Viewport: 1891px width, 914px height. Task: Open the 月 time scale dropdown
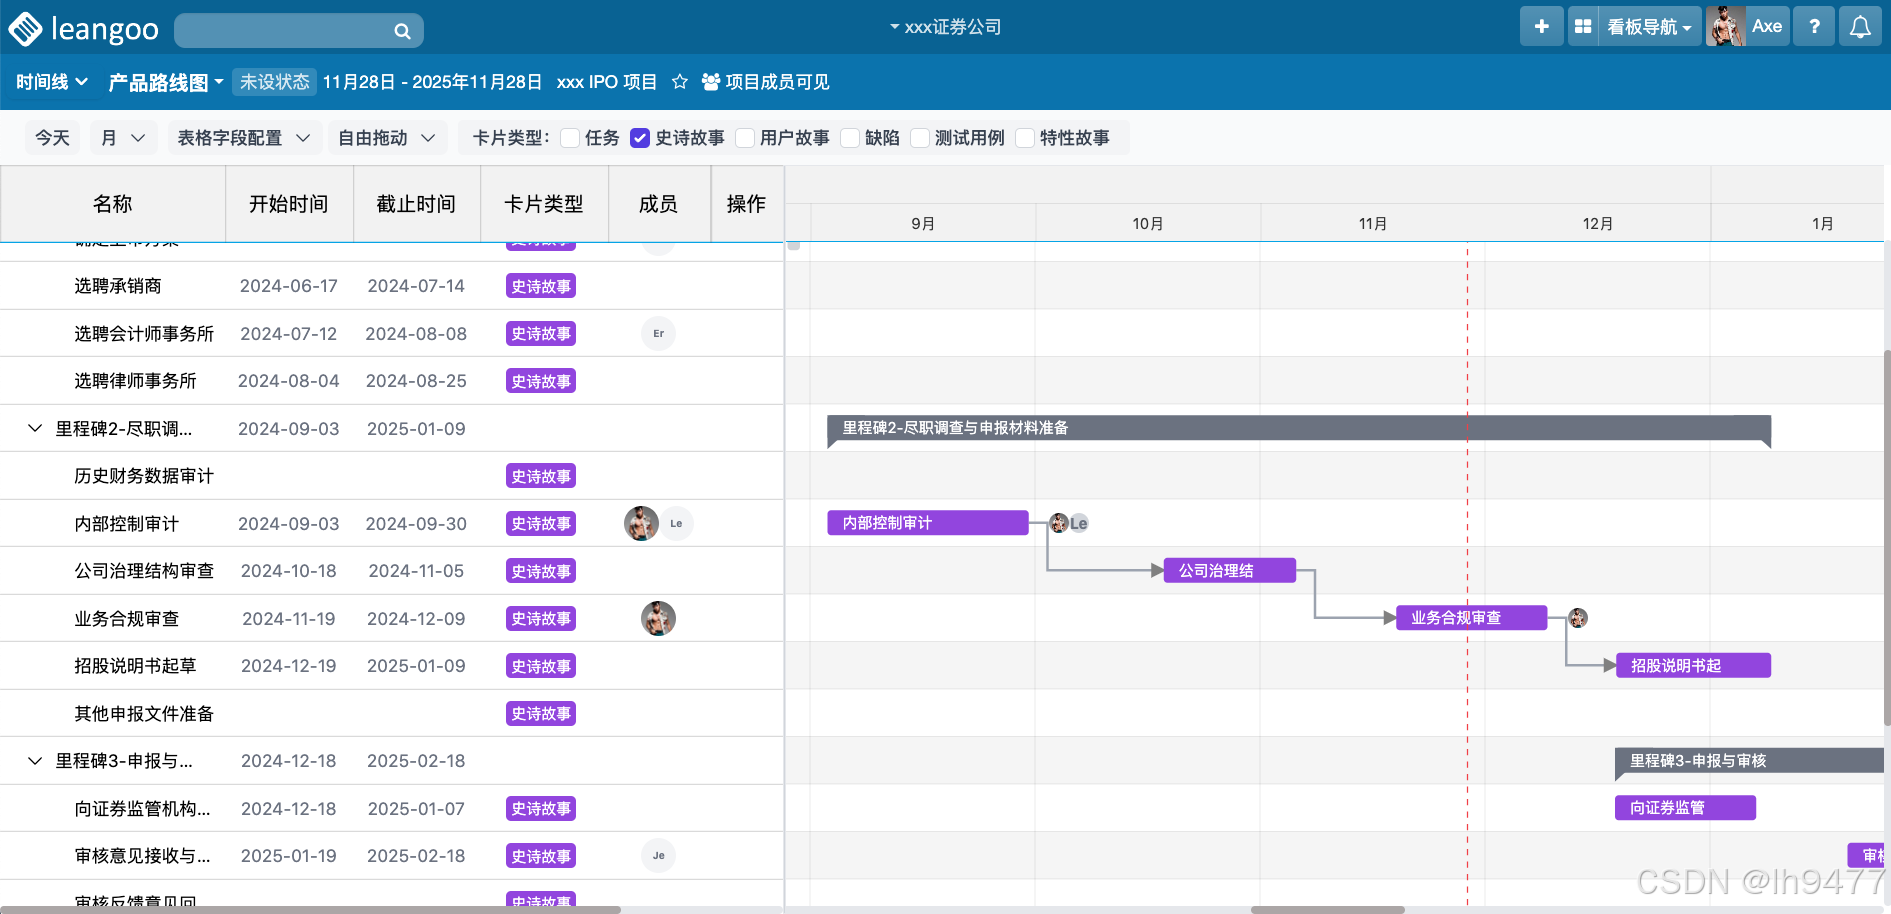click(123, 138)
